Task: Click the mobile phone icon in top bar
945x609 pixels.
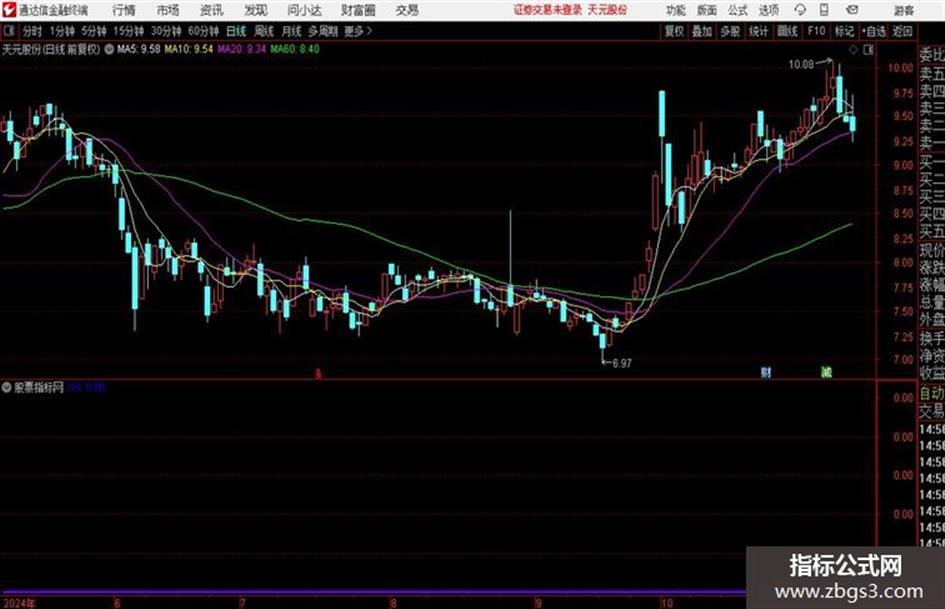Action: click(824, 10)
